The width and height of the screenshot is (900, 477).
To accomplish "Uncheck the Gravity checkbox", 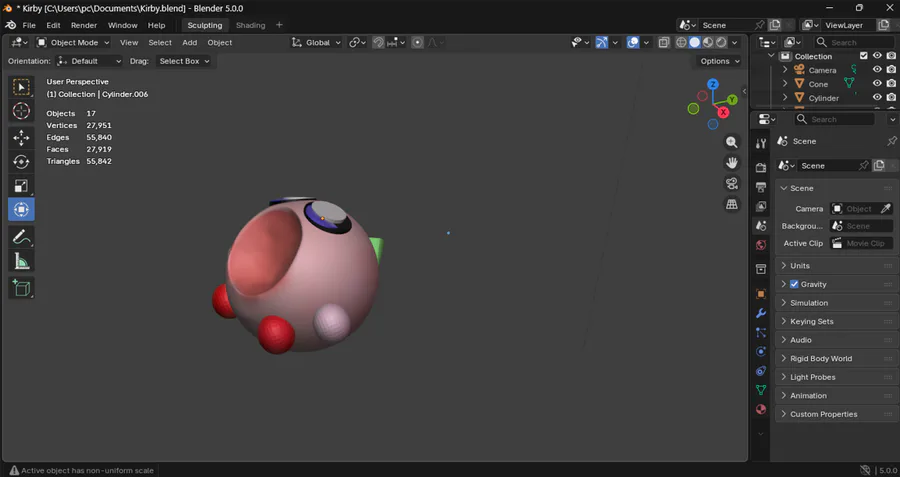I will click(x=795, y=284).
